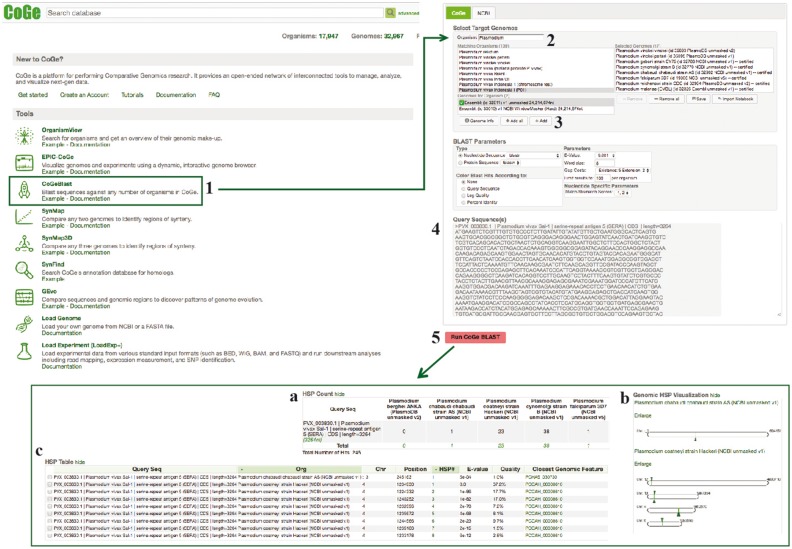
Task: Open the Load Experiment flask icon
Action: click(24, 350)
